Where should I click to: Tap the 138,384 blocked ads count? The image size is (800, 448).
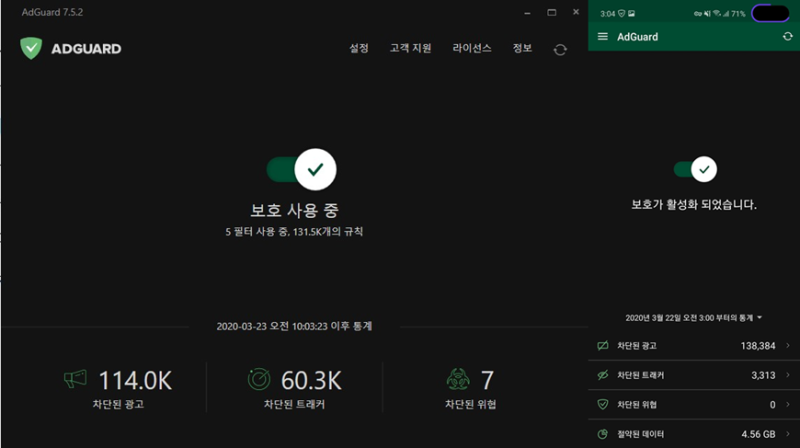click(x=758, y=346)
